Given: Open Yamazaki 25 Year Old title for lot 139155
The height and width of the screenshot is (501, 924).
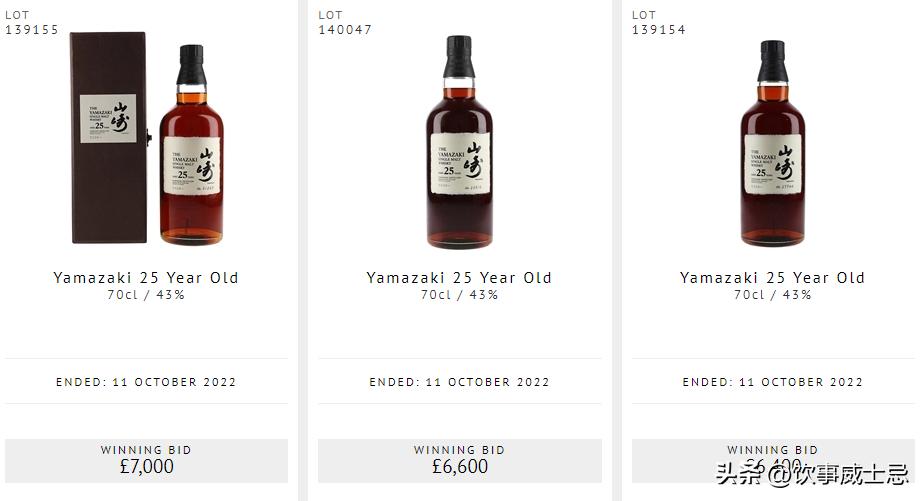Looking at the screenshot, I should click(146, 278).
